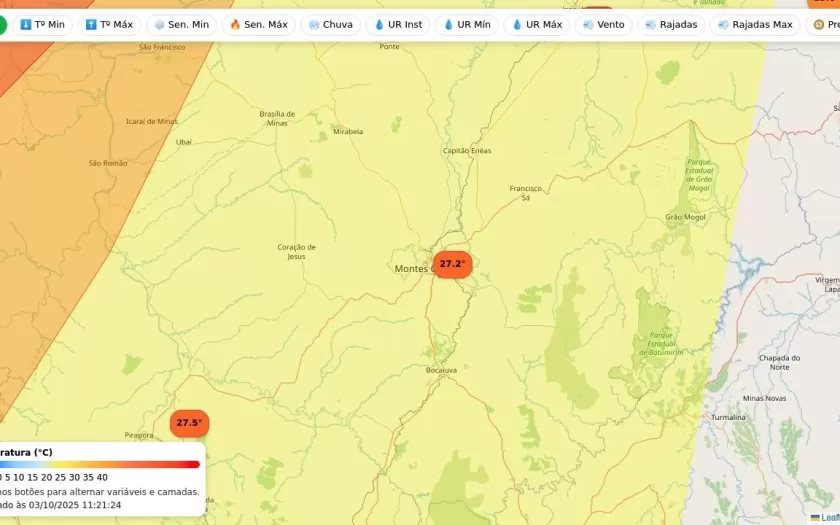
Task: Show the Sen. Min thermal sensation layer
Action: coord(181,24)
